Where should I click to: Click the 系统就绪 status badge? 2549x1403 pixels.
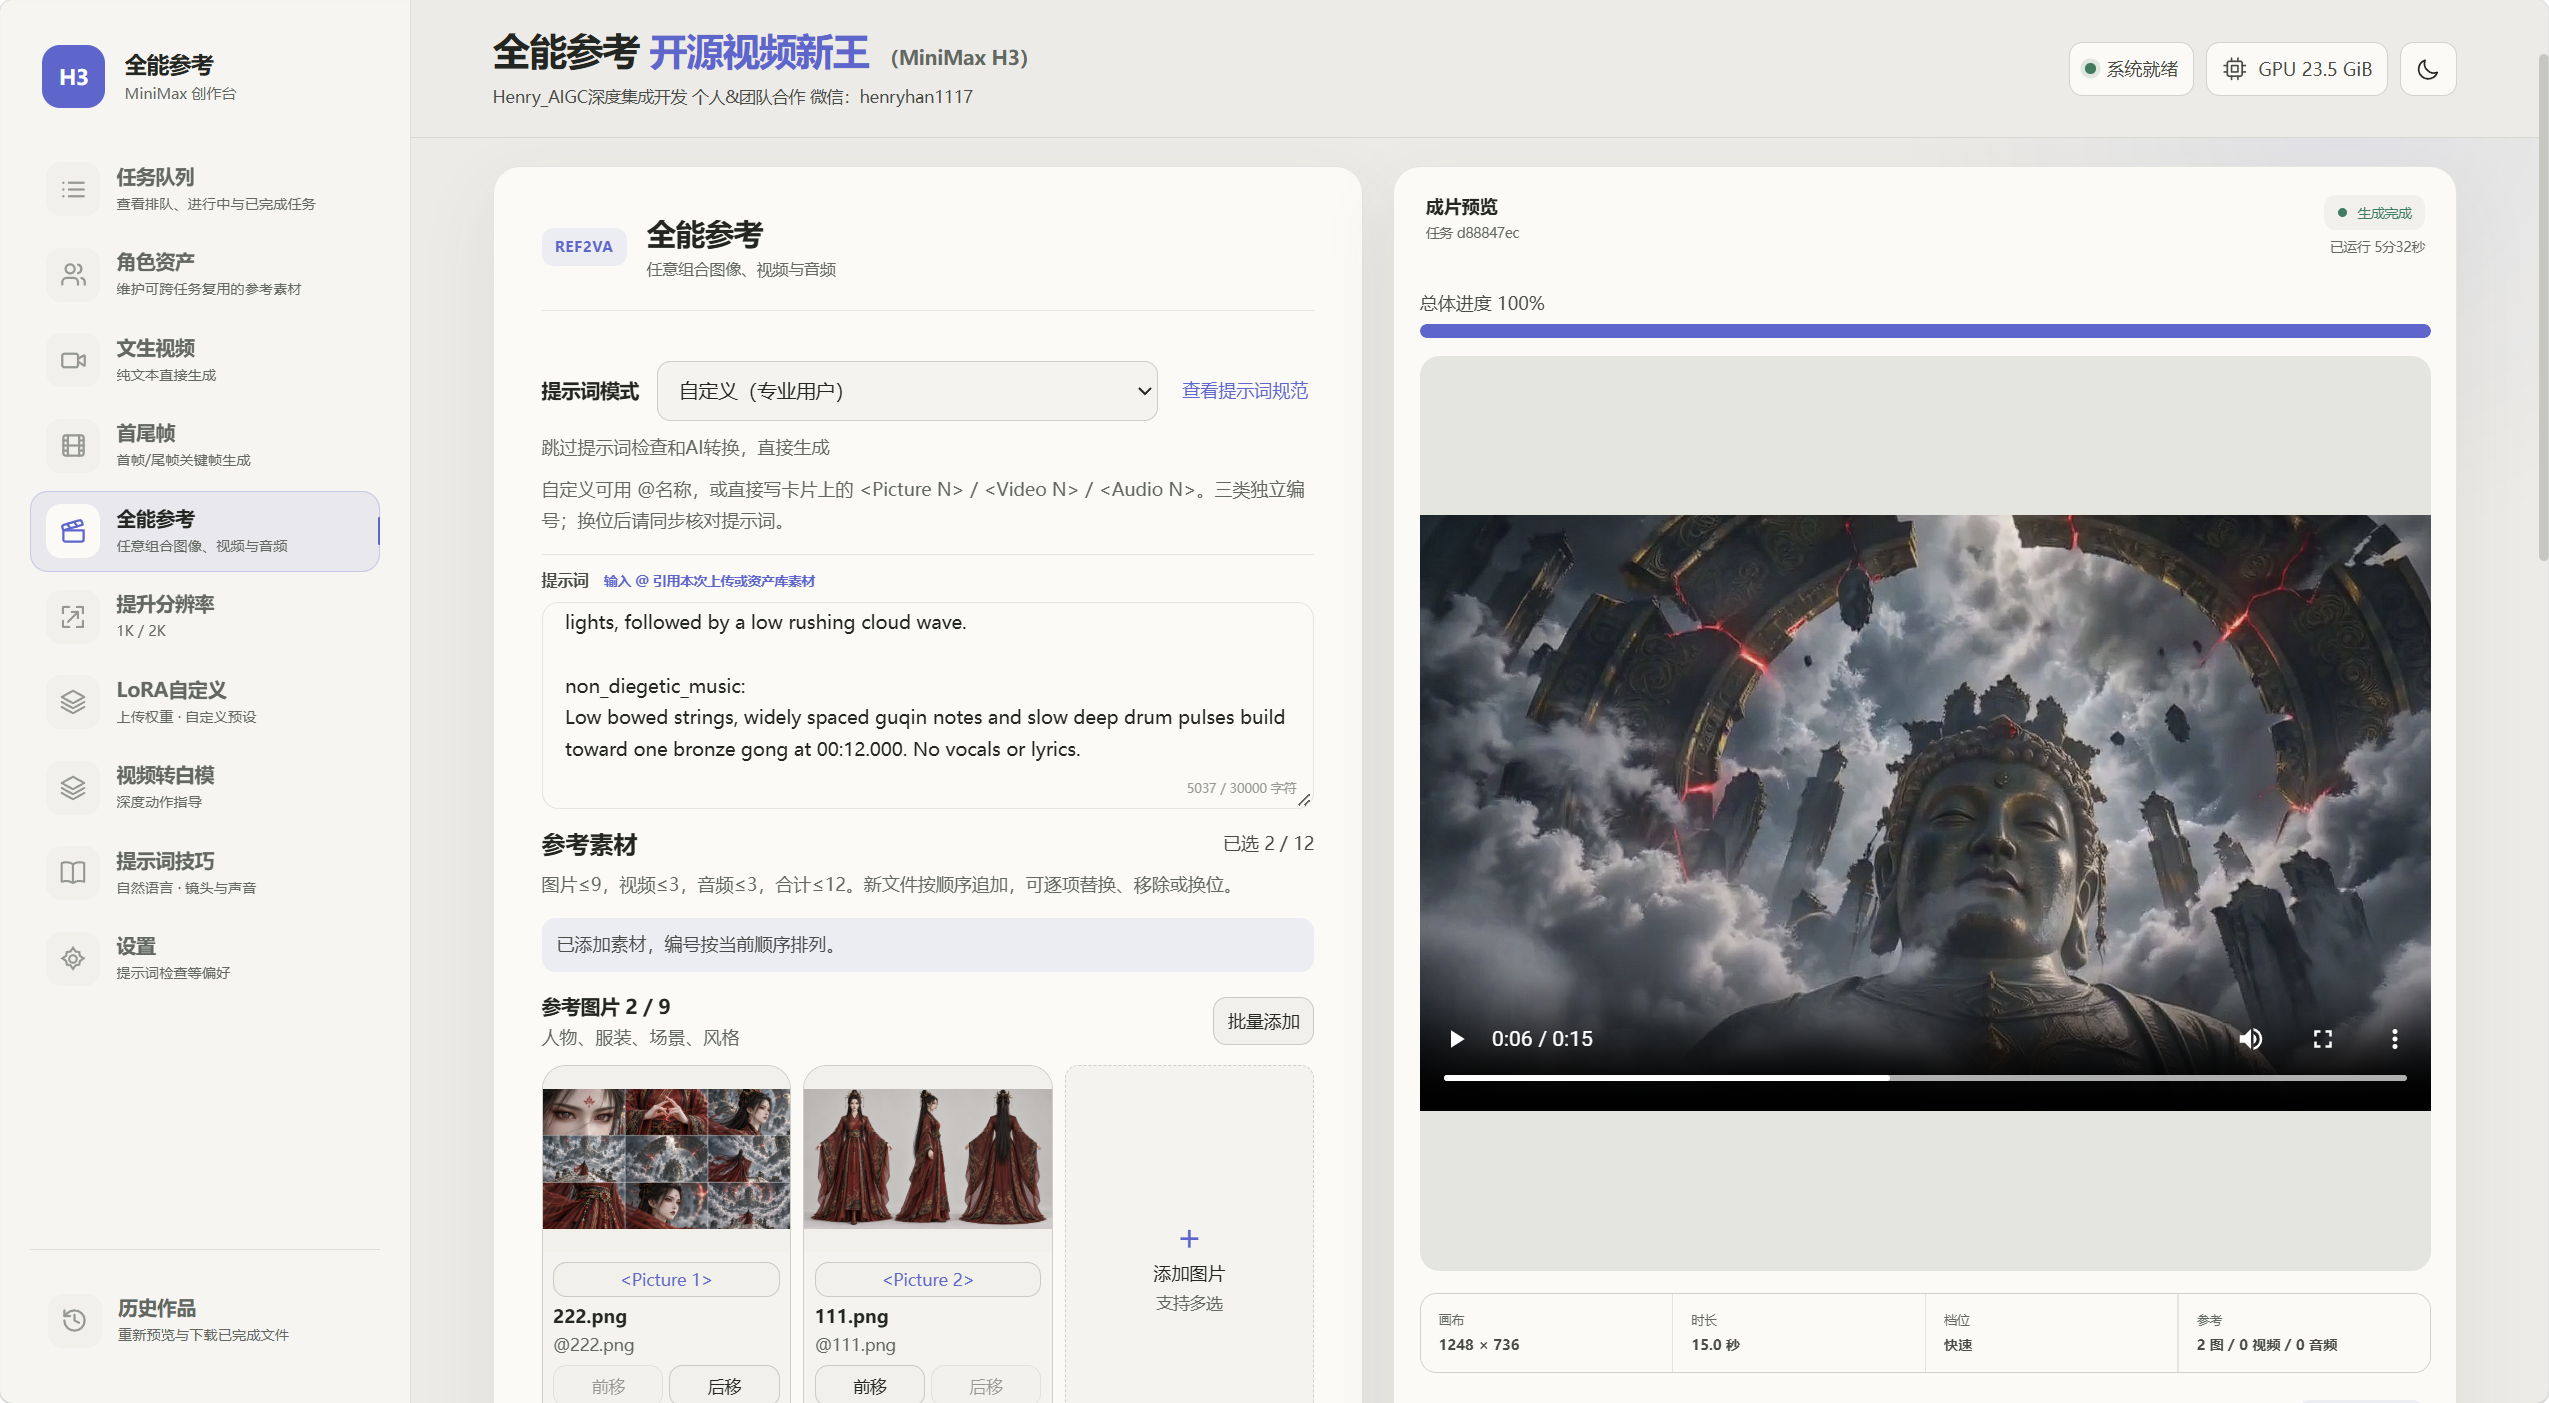(x=2131, y=69)
